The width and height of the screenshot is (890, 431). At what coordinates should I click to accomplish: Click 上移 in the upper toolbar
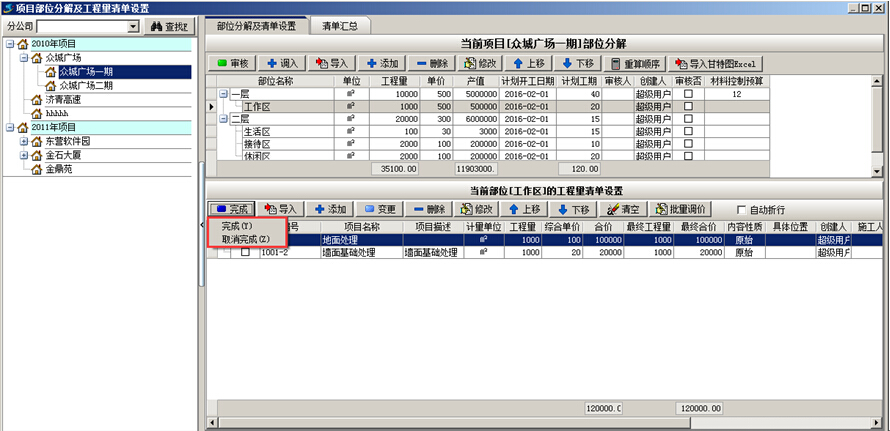pyautogui.click(x=531, y=62)
